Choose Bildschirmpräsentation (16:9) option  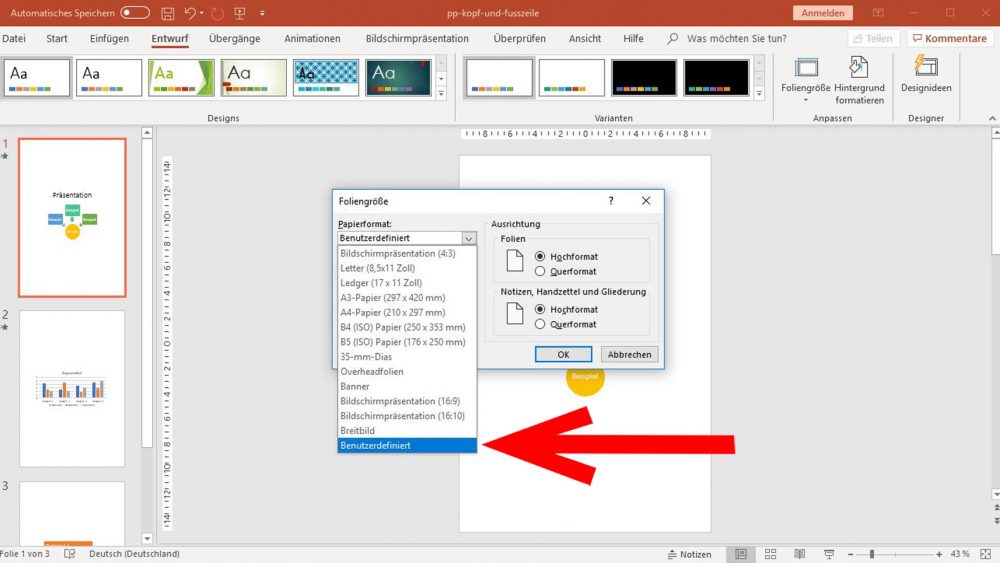(407, 401)
